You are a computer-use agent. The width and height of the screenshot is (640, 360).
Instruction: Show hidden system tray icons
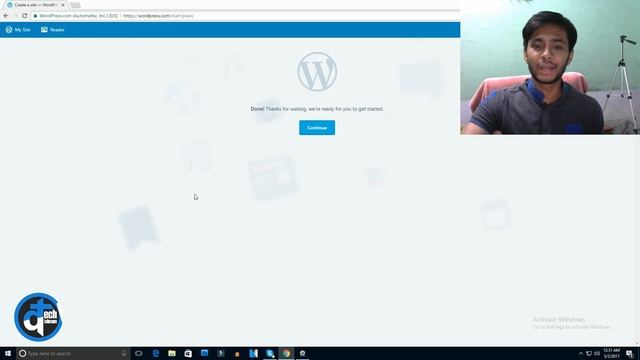pyautogui.click(x=581, y=353)
